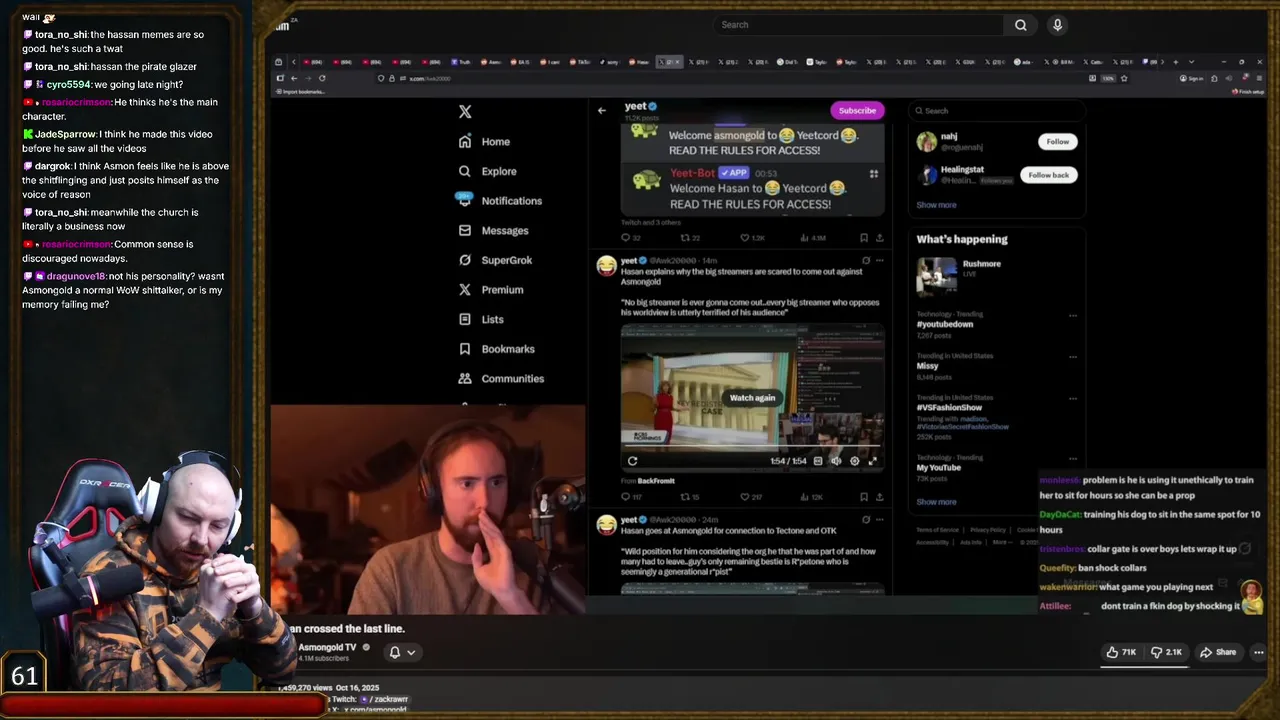Image resolution: width=1280 pixels, height=720 pixels.
Task: Open Home in X sidebar
Action: (x=485, y=142)
